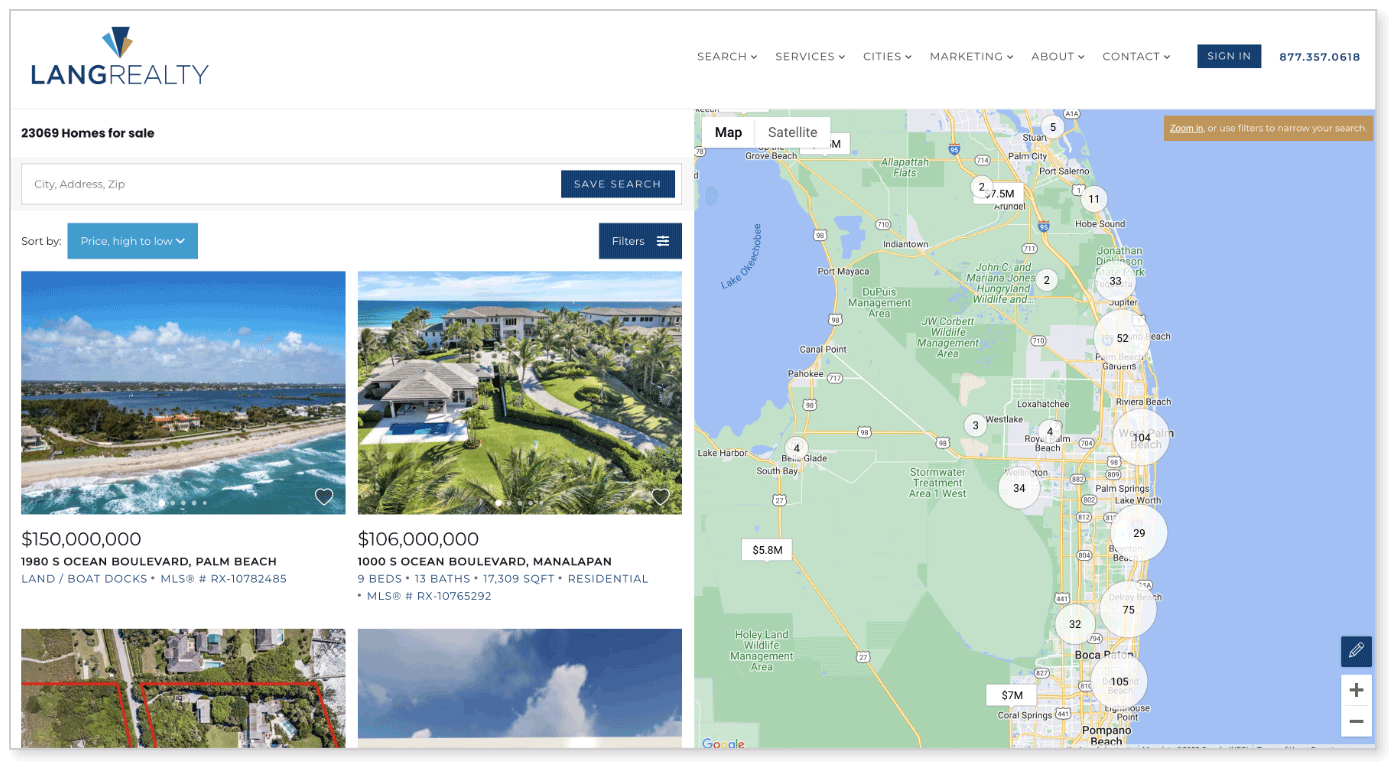The image size is (1399, 771).
Task: Zoom out using the map's minus icon
Action: click(x=1356, y=721)
